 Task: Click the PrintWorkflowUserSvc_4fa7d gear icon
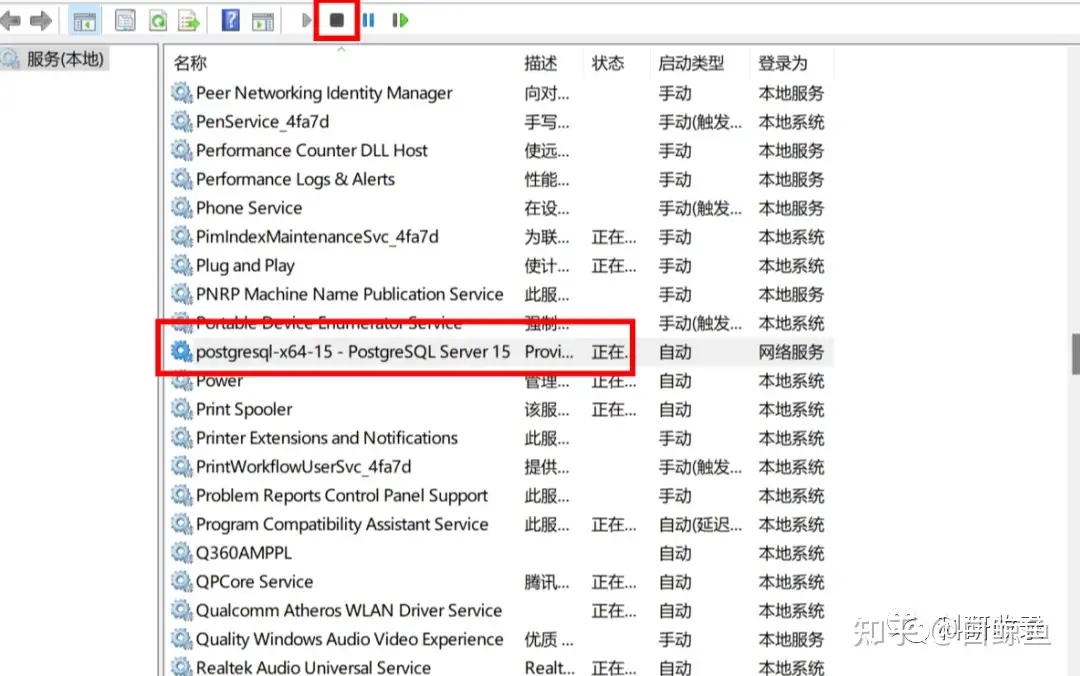[x=181, y=467]
